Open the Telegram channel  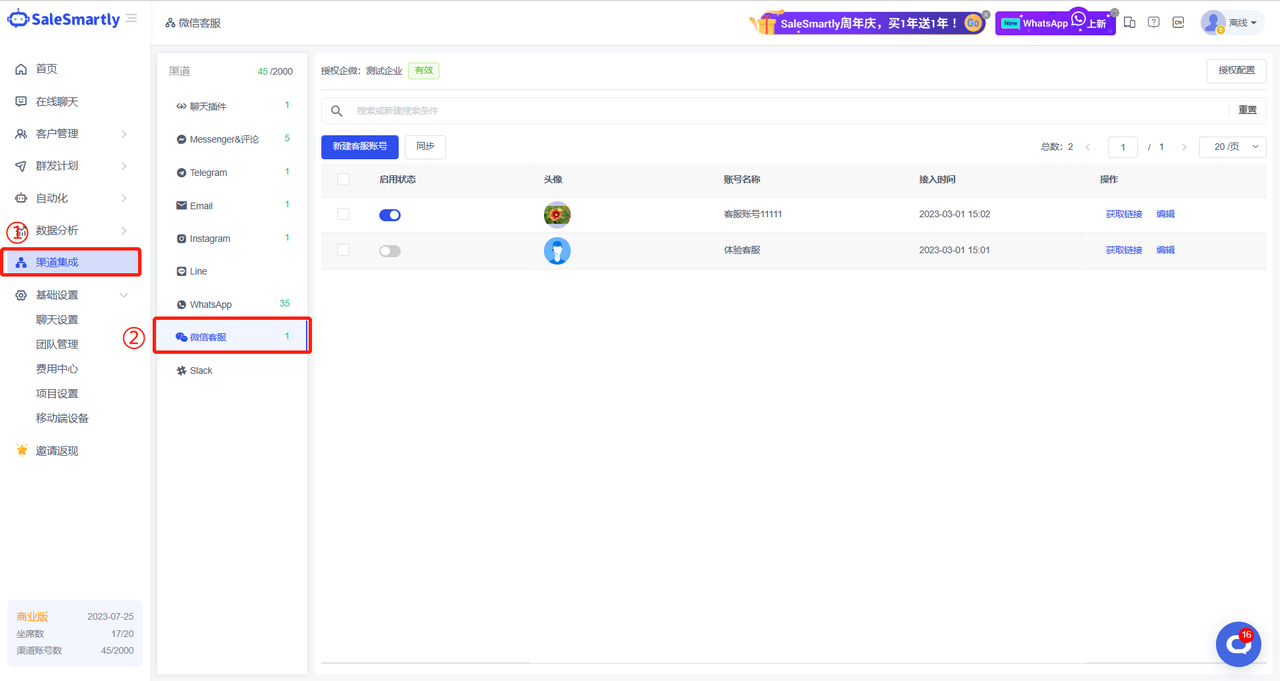[208, 173]
